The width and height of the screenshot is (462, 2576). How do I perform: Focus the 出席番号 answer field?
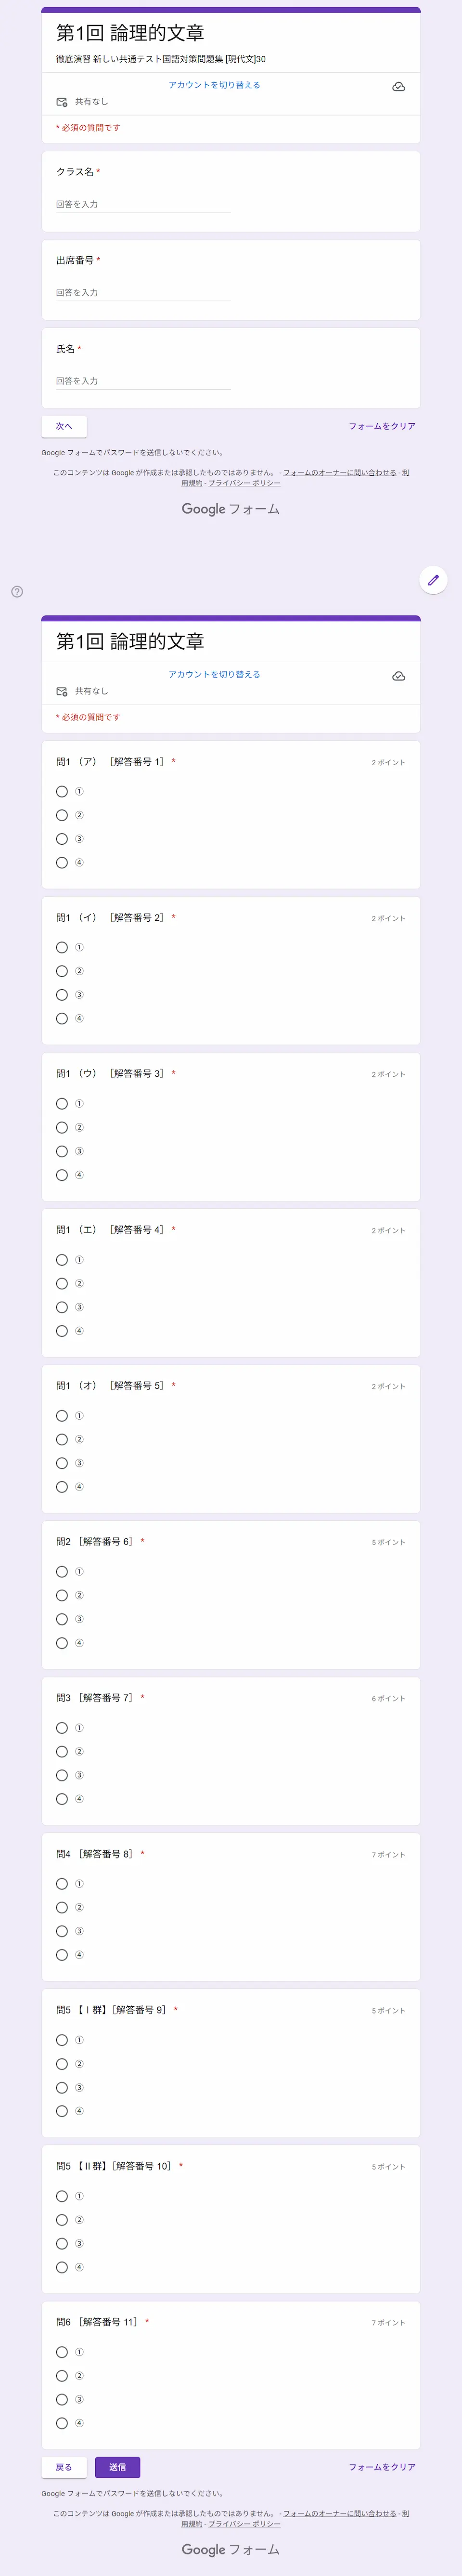tap(143, 292)
